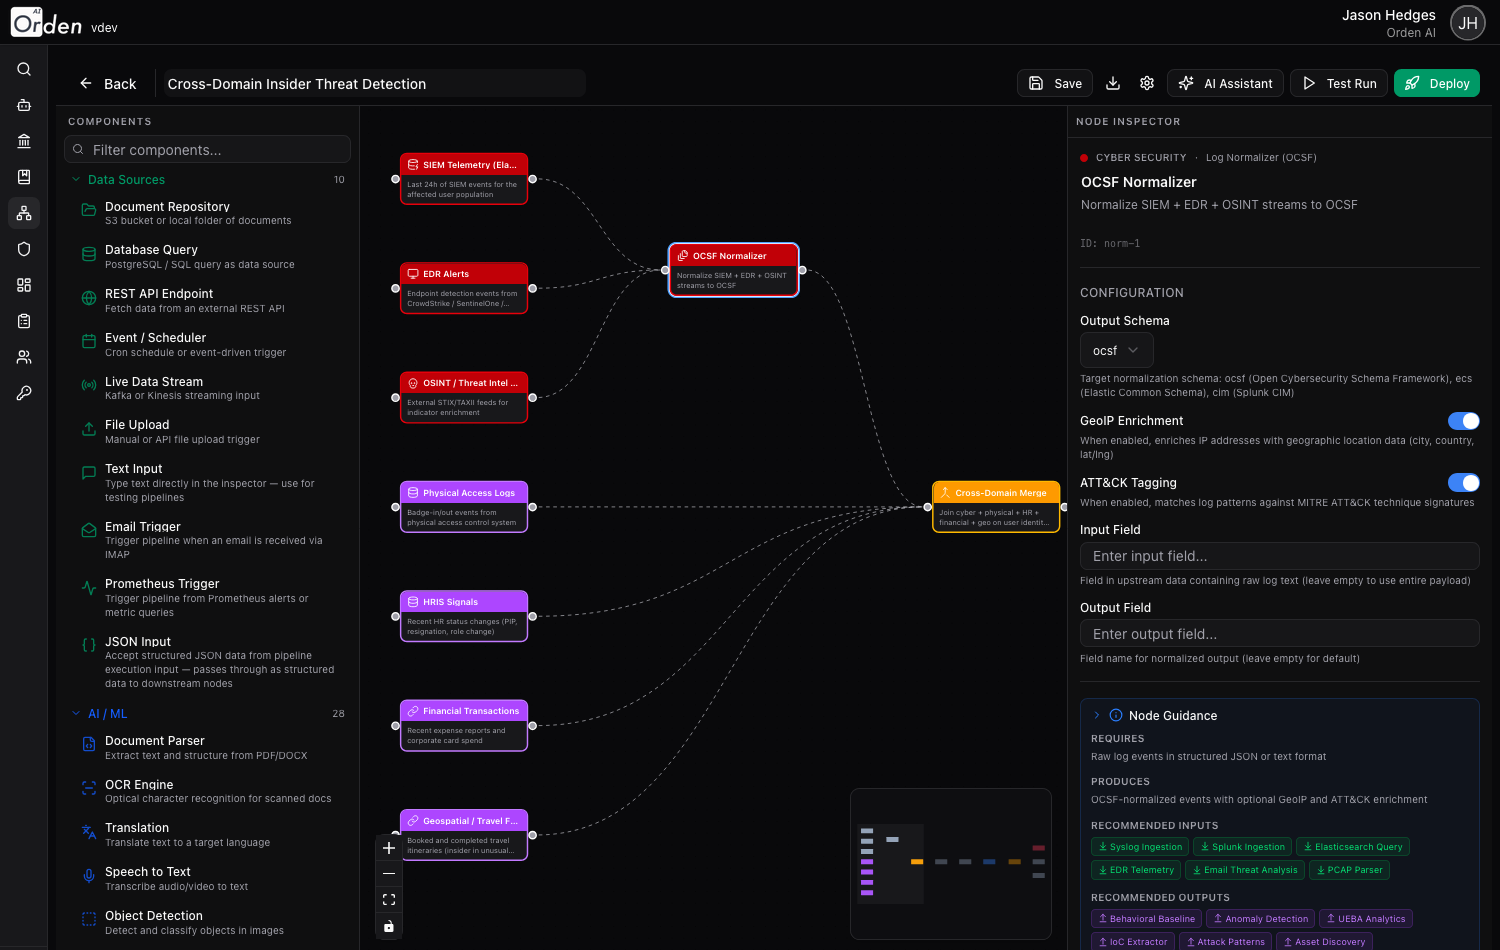
Task: Open the AI Assistant
Action: (1226, 83)
